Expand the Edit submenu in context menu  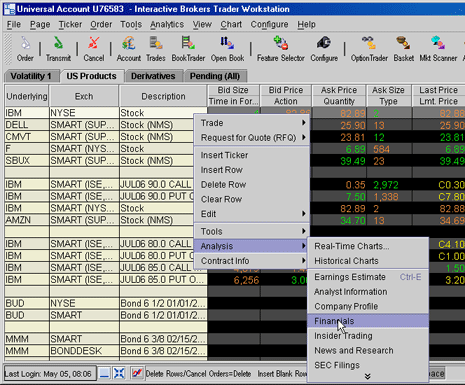[x=252, y=214]
